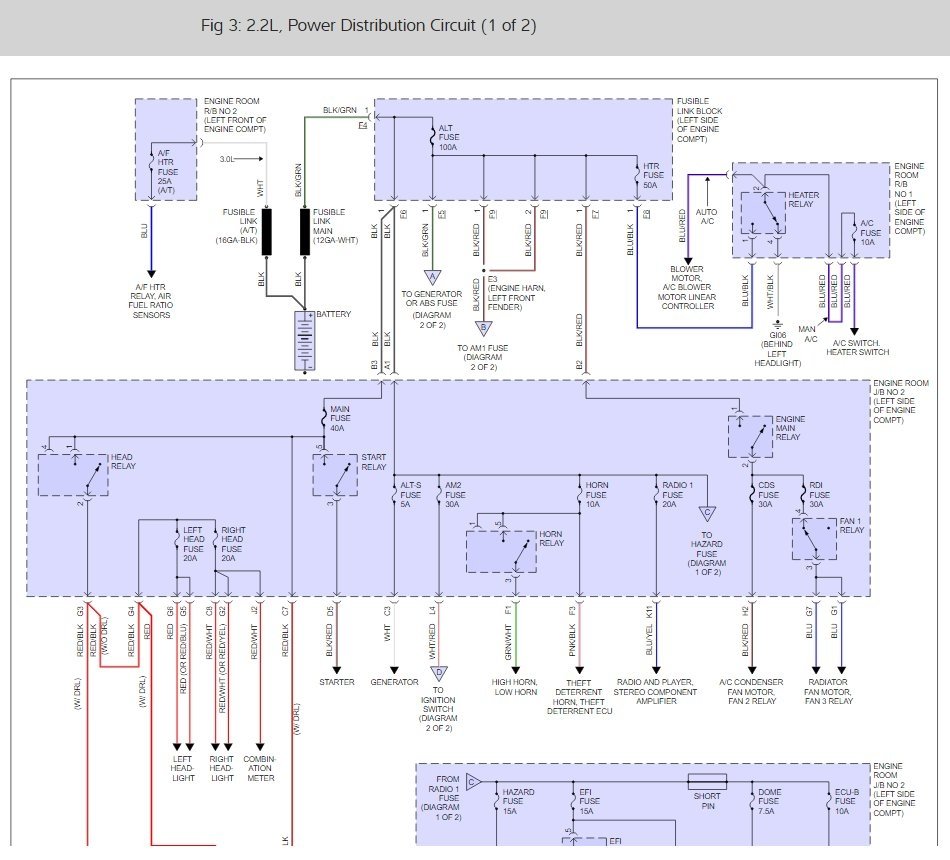This screenshot has width=950, height=860.
Task: Click 'RIGHT HEADLIGHT' label
Action: (222, 768)
